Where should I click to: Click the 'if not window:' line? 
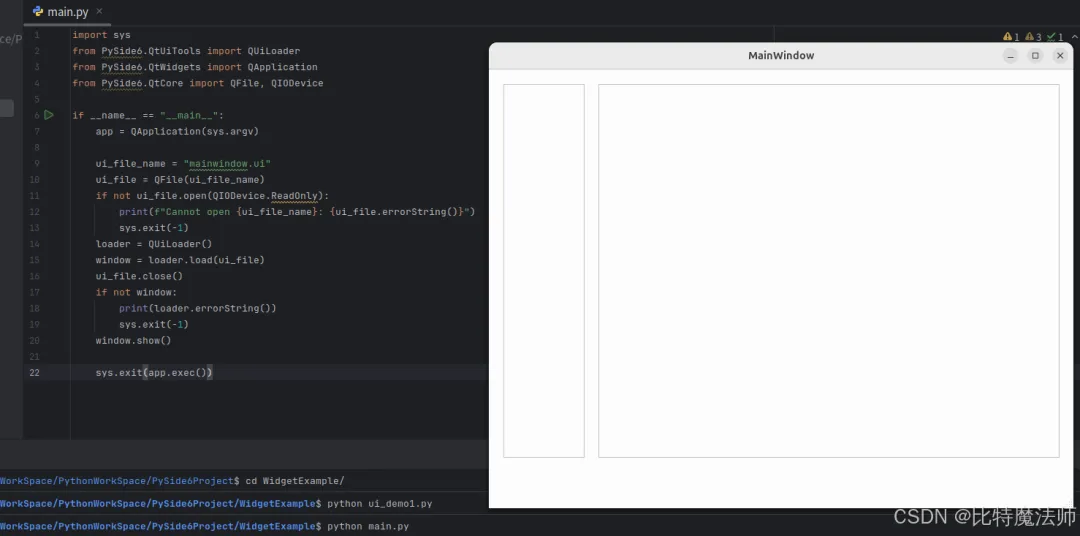click(136, 292)
